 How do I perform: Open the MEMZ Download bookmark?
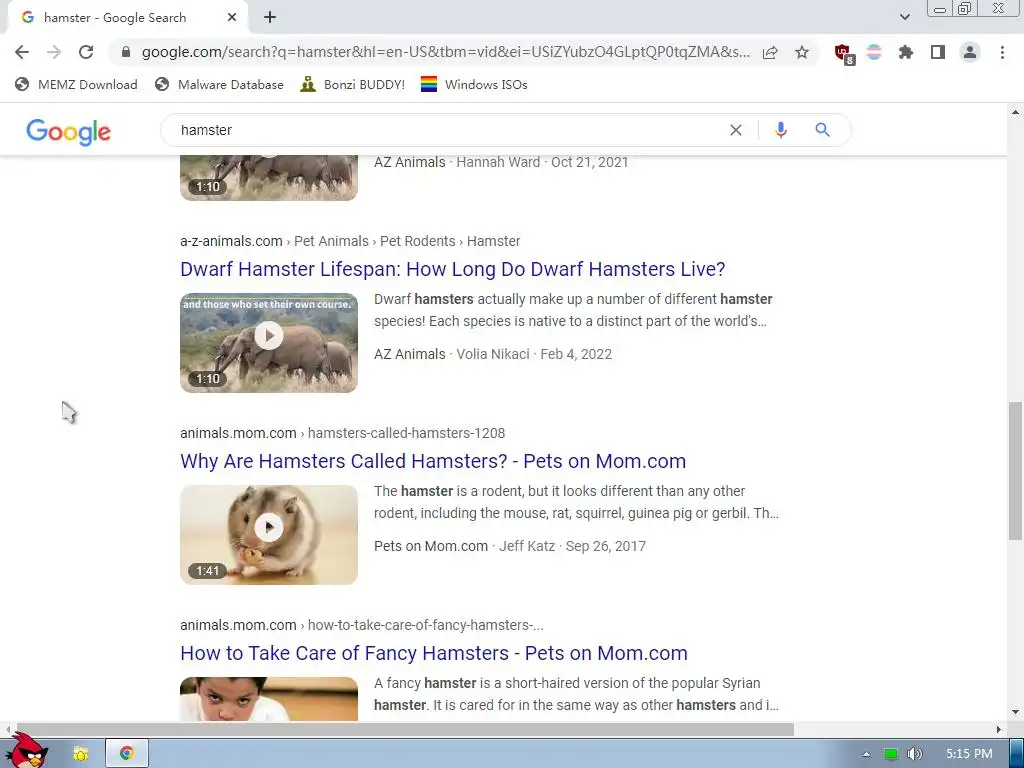coord(76,84)
